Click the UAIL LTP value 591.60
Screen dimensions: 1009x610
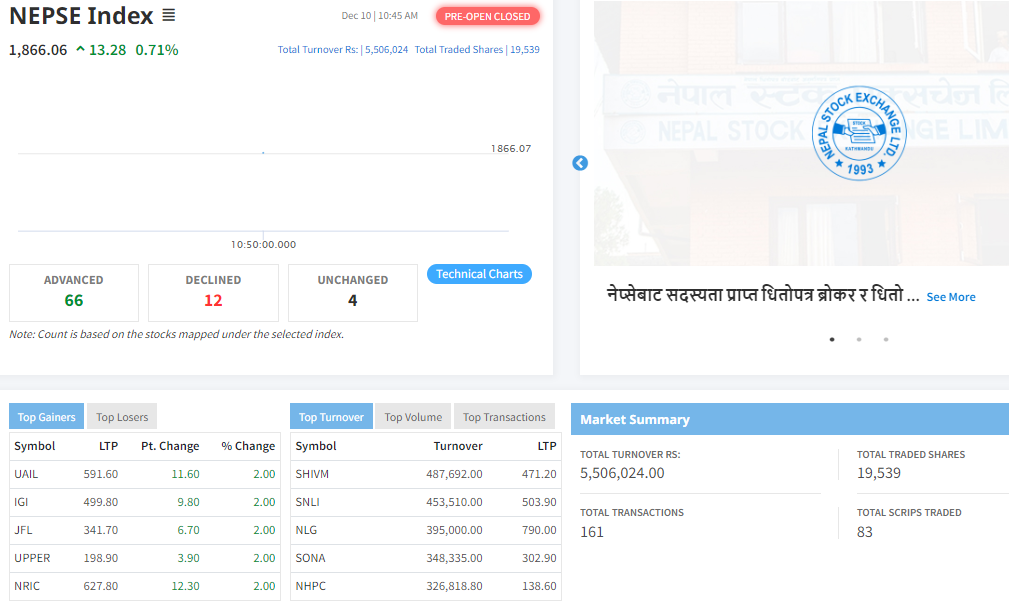click(x=100, y=474)
